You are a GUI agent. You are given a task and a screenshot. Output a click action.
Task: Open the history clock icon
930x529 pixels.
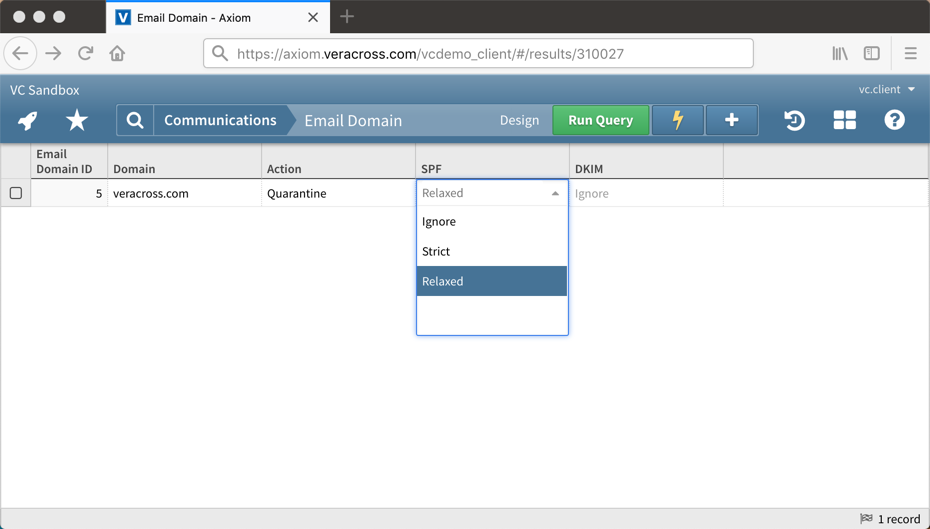(794, 120)
